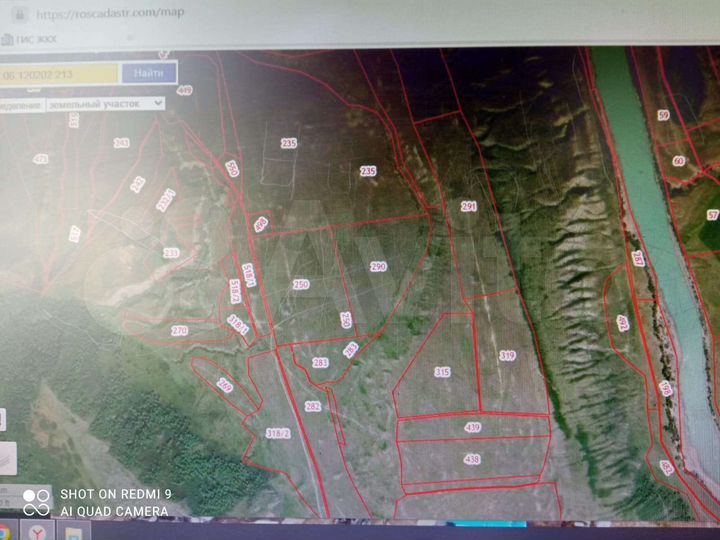Click the roscadastr.com/map URL in the address bar
Viewport: 720px width, 540px height.
pyautogui.click(x=110, y=15)
